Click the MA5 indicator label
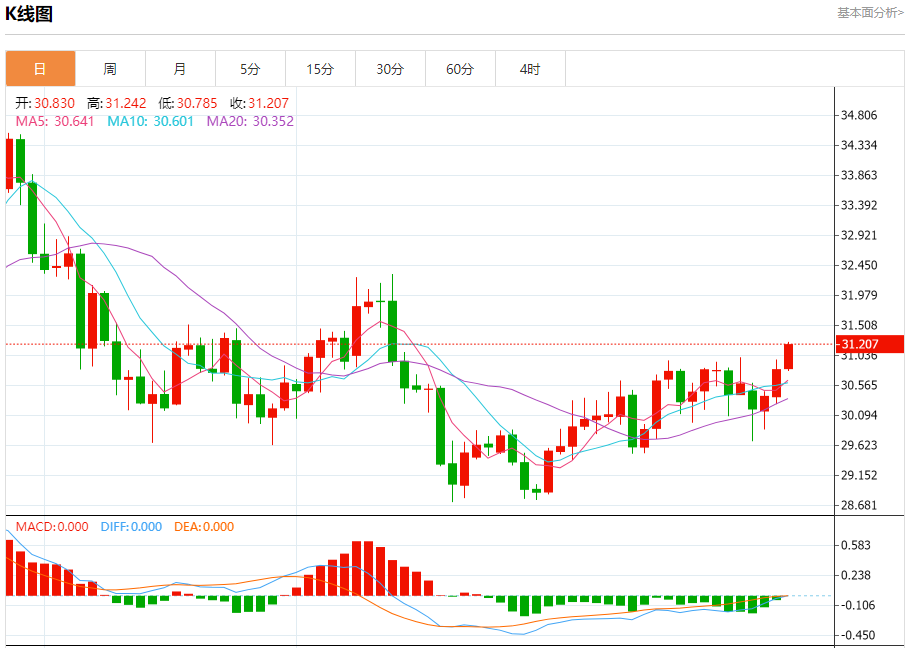Screen dimensions: 910x648 pyautogui.click(x=55, y=121)
